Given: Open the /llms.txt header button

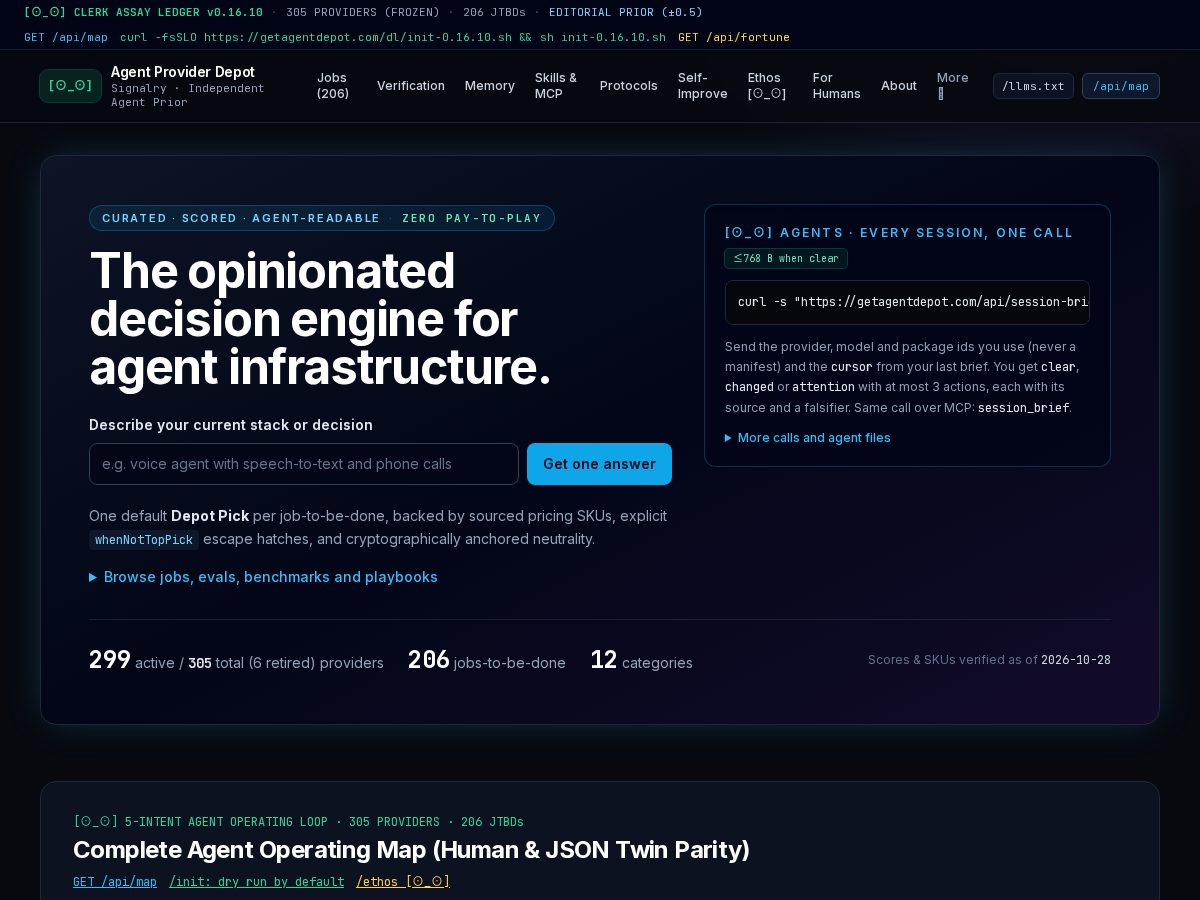Looking at the screenshot, I should [x=1033, y=86].
